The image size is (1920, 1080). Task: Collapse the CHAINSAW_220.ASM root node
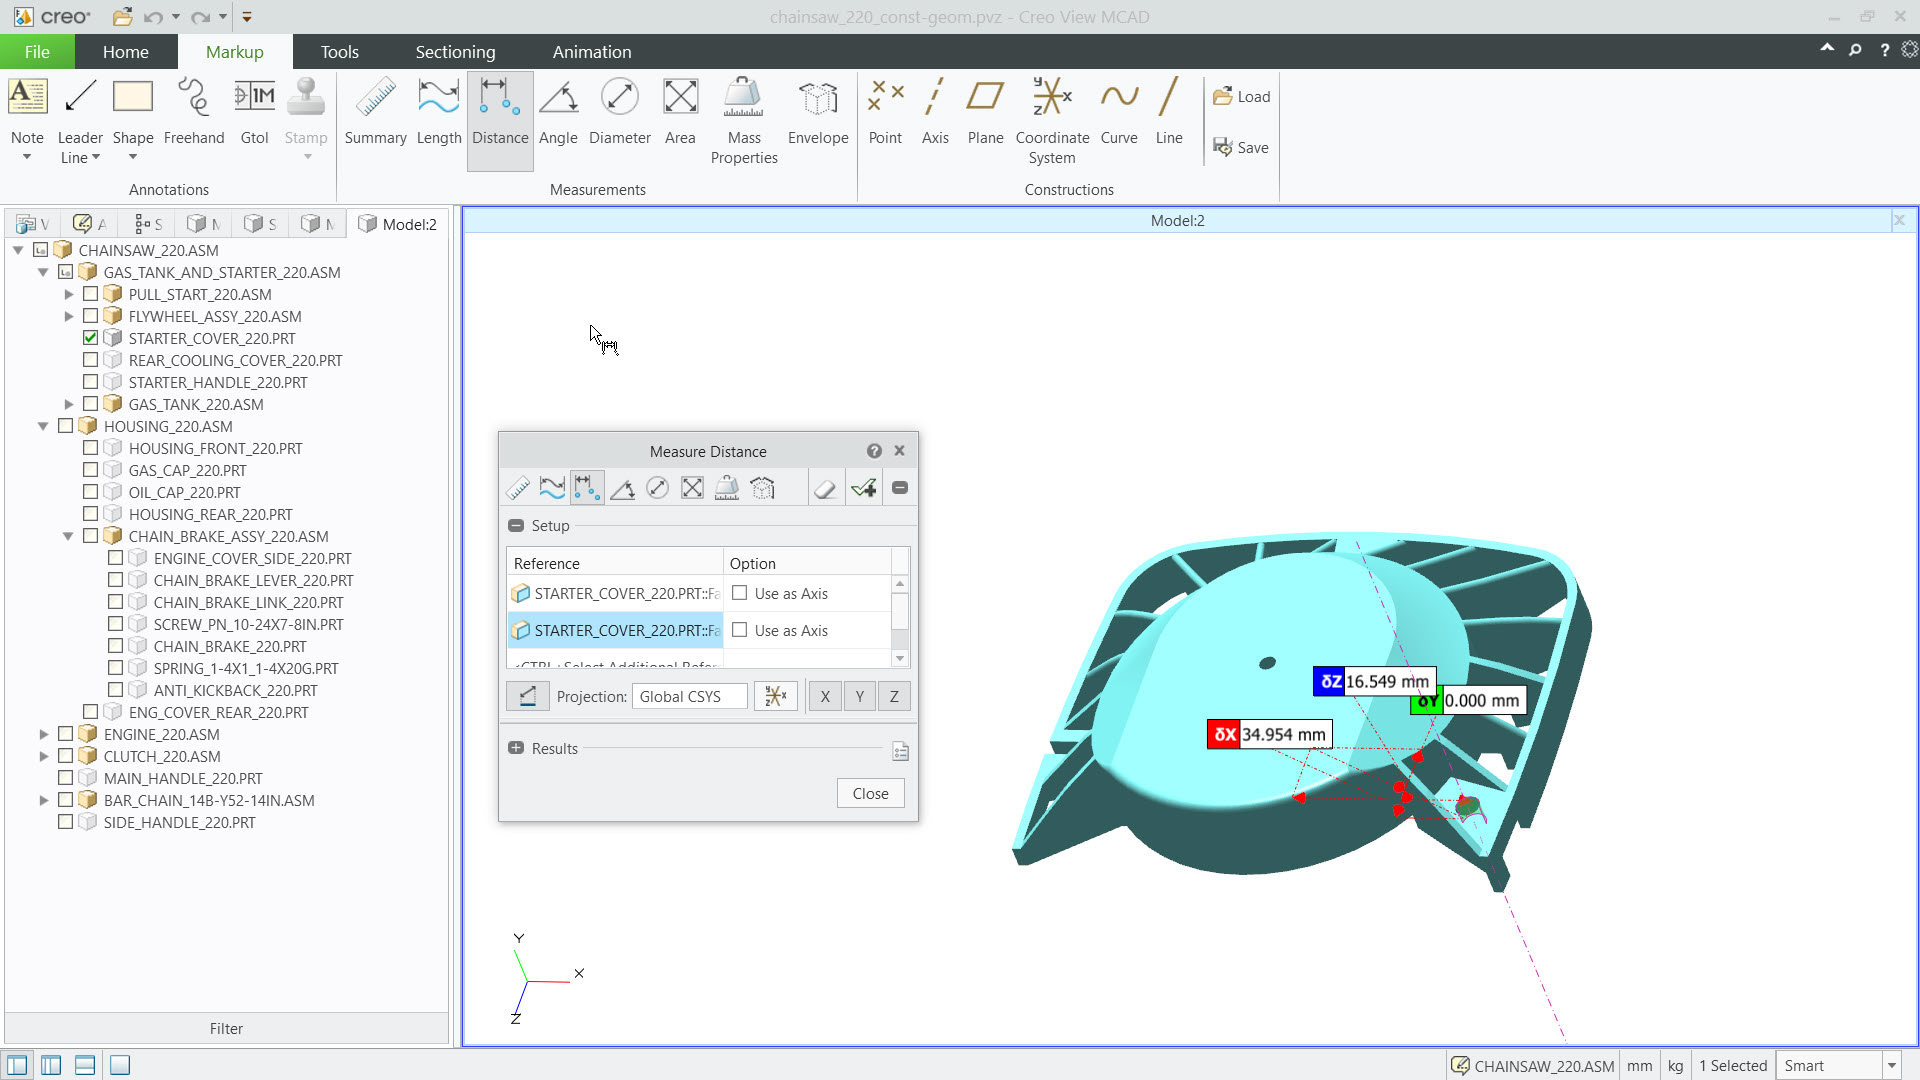[x=18, y=250]
